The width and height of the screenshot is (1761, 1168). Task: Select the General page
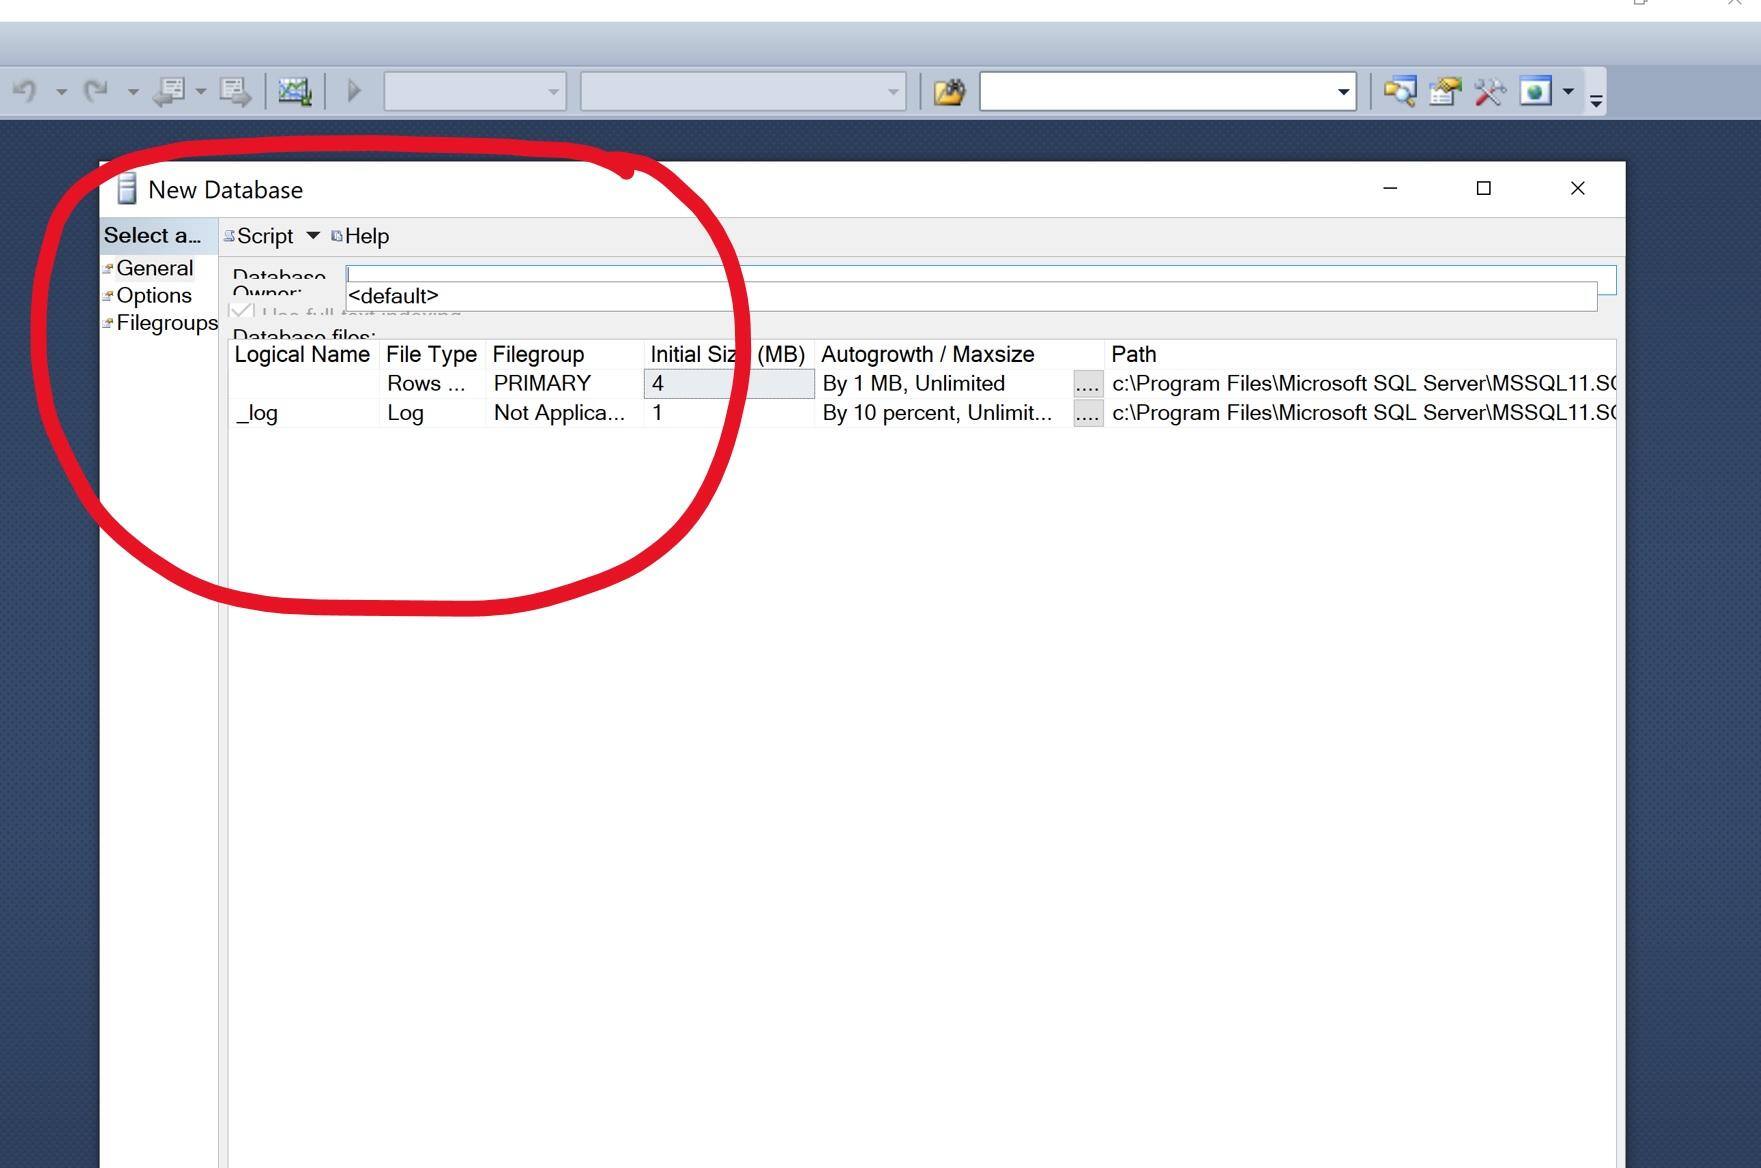click(x=154, y=268)
